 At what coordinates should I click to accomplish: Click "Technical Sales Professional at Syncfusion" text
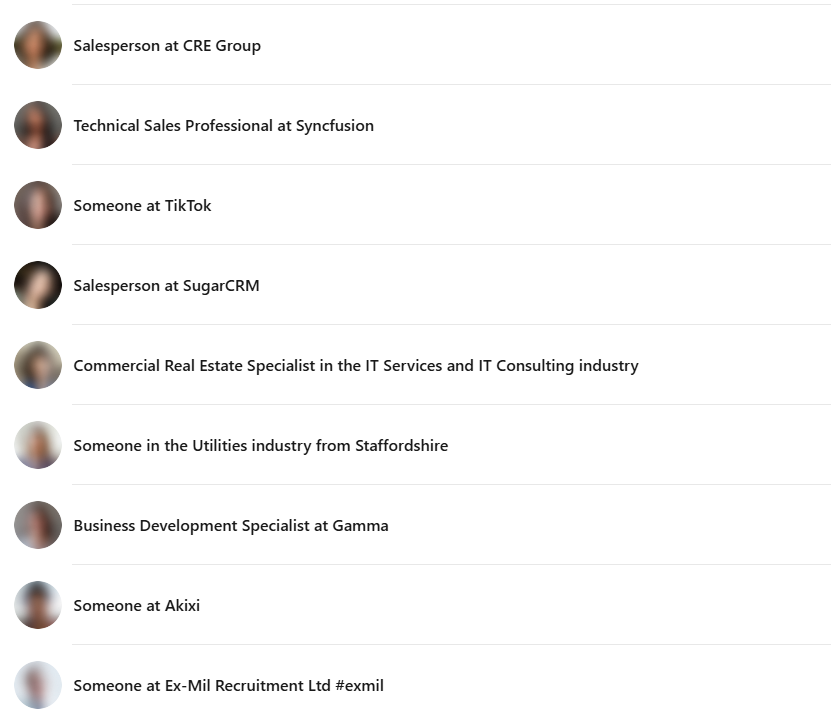coord(223,126)
